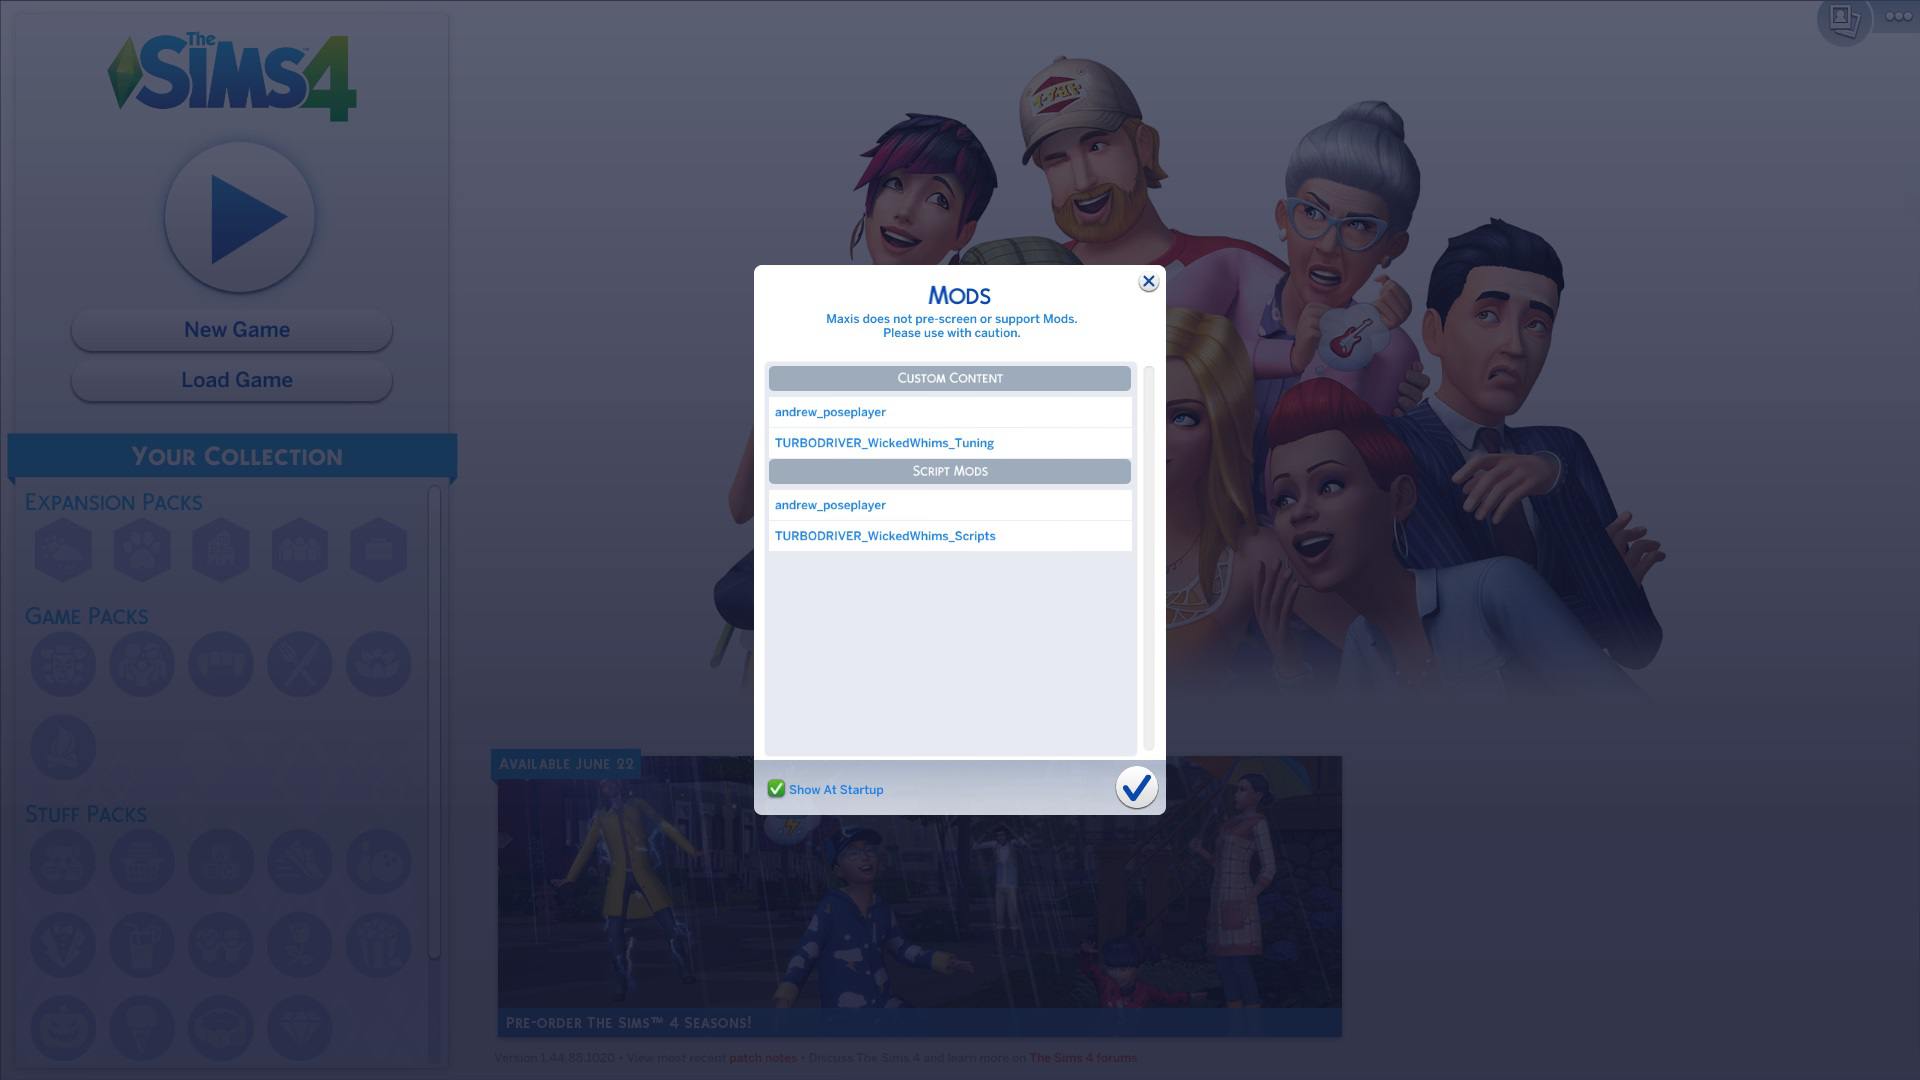The width and height of the screenshot is (1920, 1080).
Task: Click the diamond stuff pack icon
Action: coord(300,1028)
